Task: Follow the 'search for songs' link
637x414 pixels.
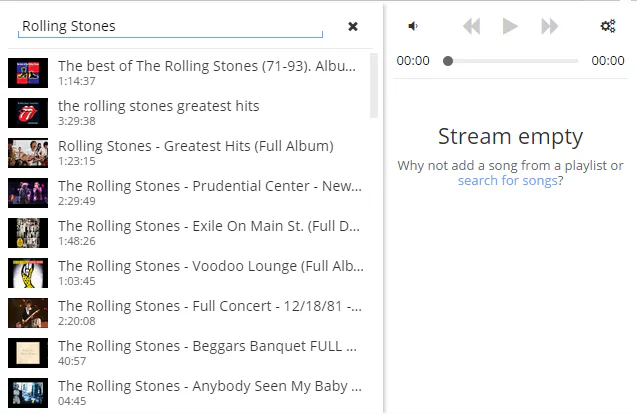Action: (x=507, y=180)
